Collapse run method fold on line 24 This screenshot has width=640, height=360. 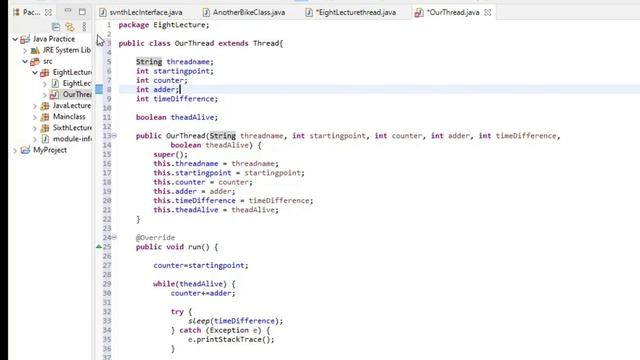click(114, 237)
